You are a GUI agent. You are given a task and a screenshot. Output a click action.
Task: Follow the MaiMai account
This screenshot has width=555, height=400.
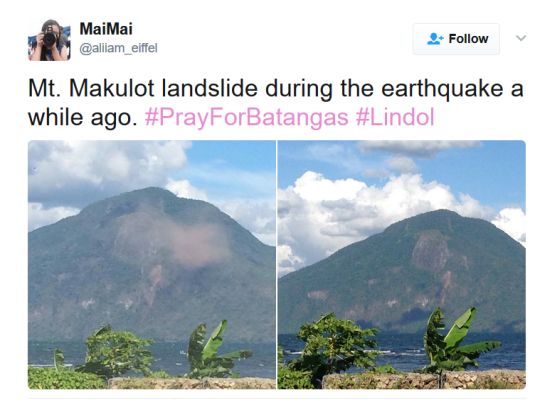456,39
